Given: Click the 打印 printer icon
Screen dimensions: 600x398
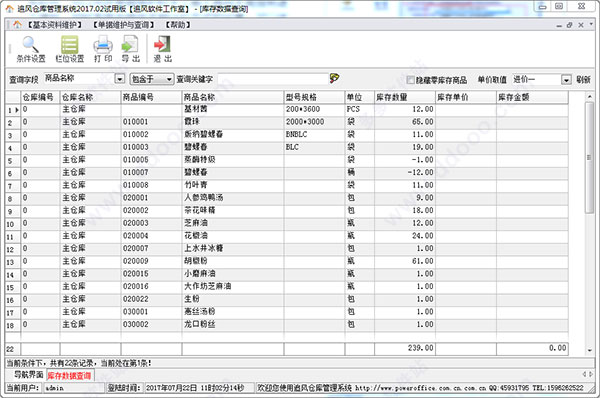Looking at the screenshot, I should (103, 49).
